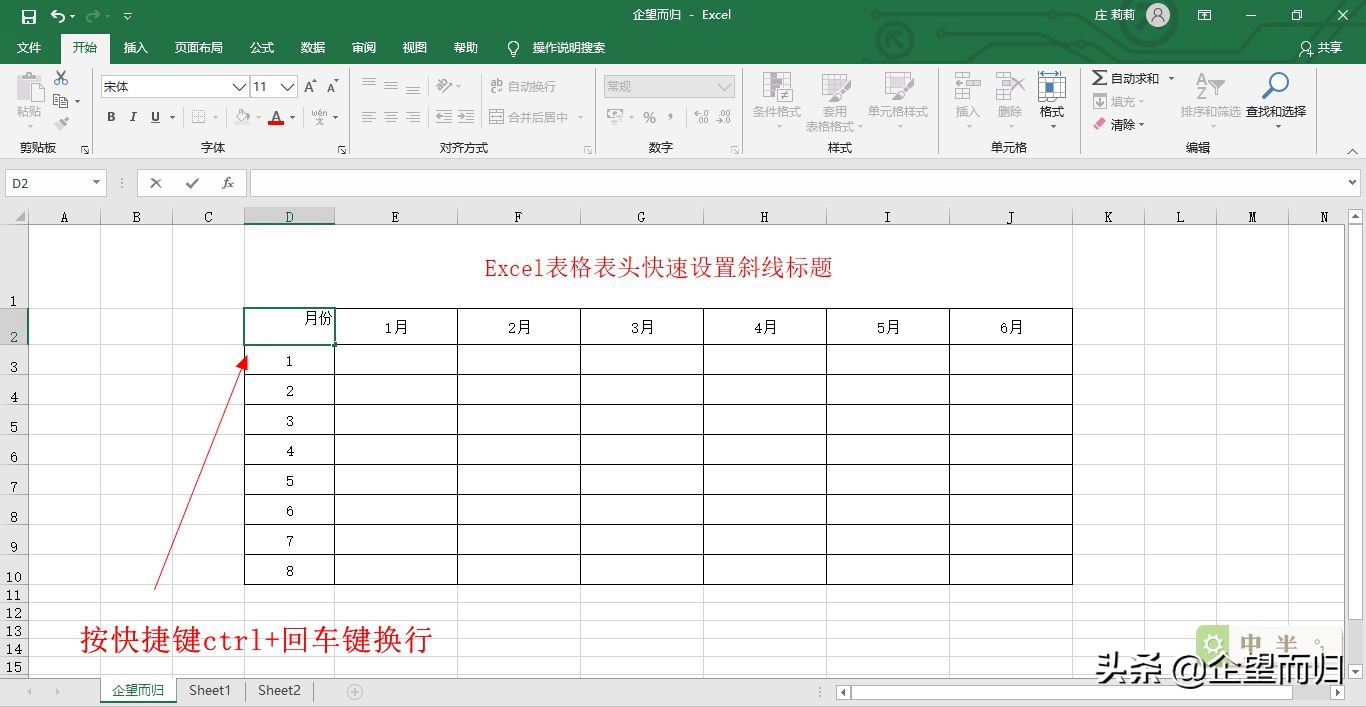Switch to the 插入 ribbon tab
Image resolution: width=1366 pixels, height=707 pixels.
[135, 47]
